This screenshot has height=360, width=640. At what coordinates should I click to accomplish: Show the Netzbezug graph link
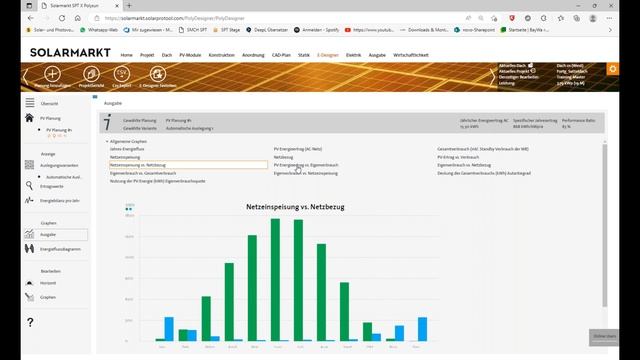coord(283,157)
